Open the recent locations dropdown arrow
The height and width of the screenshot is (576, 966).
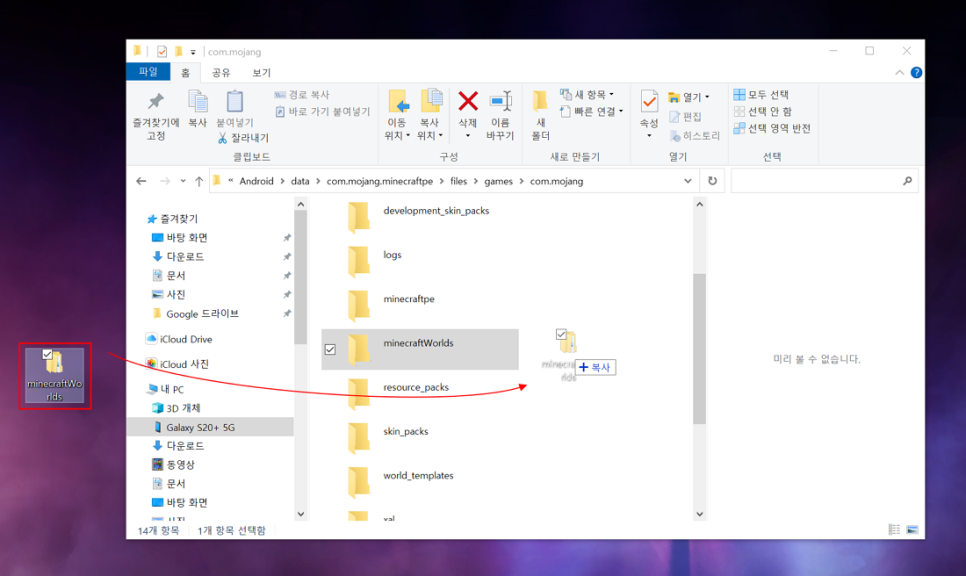point(183,181)
